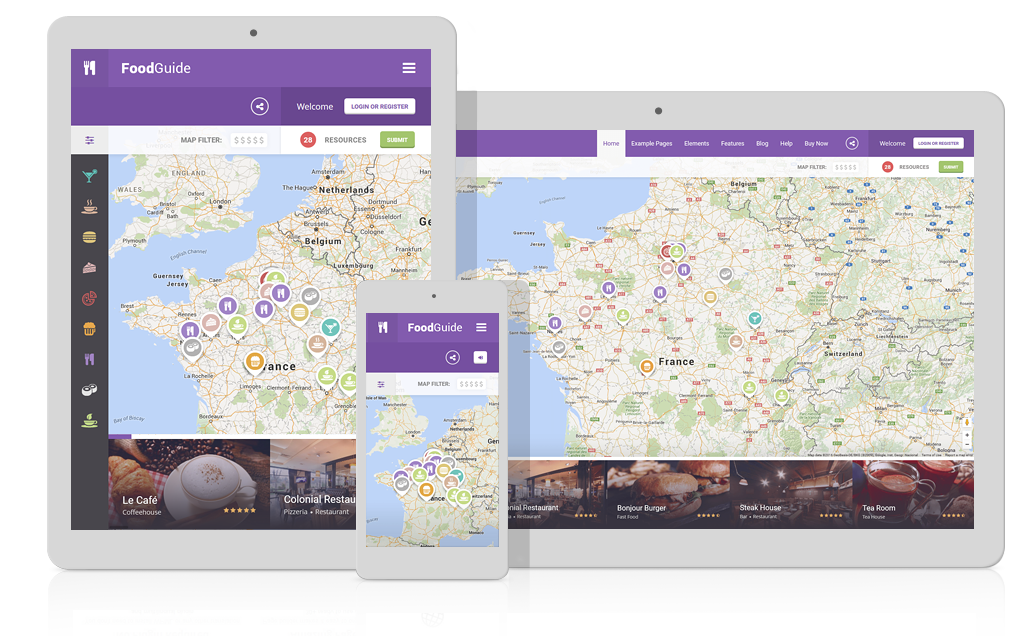Viewport: 1034px width, 639px height.
Task: Open Tea Room card on wide tablet
Action: [913, 494]
